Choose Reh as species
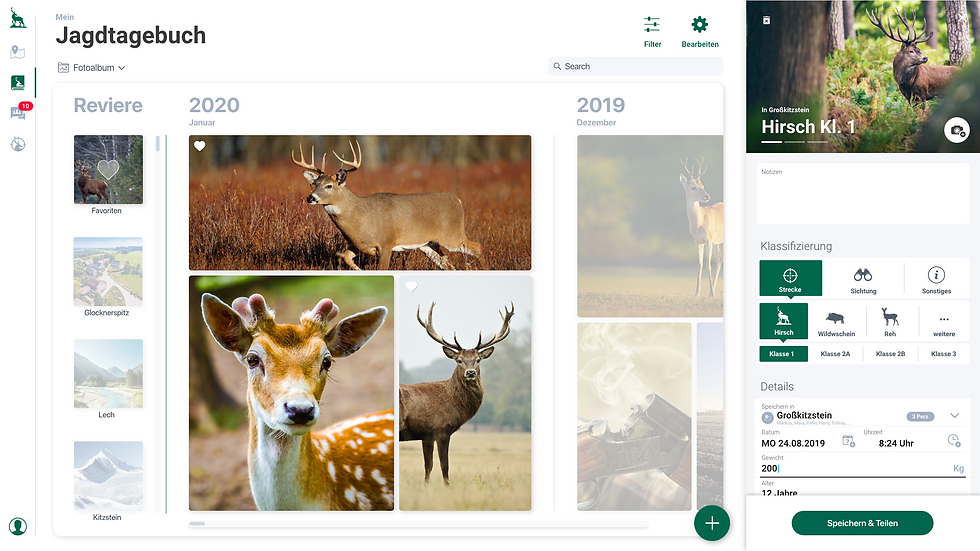This screenshot has height=551, width=980. [890, 322]
